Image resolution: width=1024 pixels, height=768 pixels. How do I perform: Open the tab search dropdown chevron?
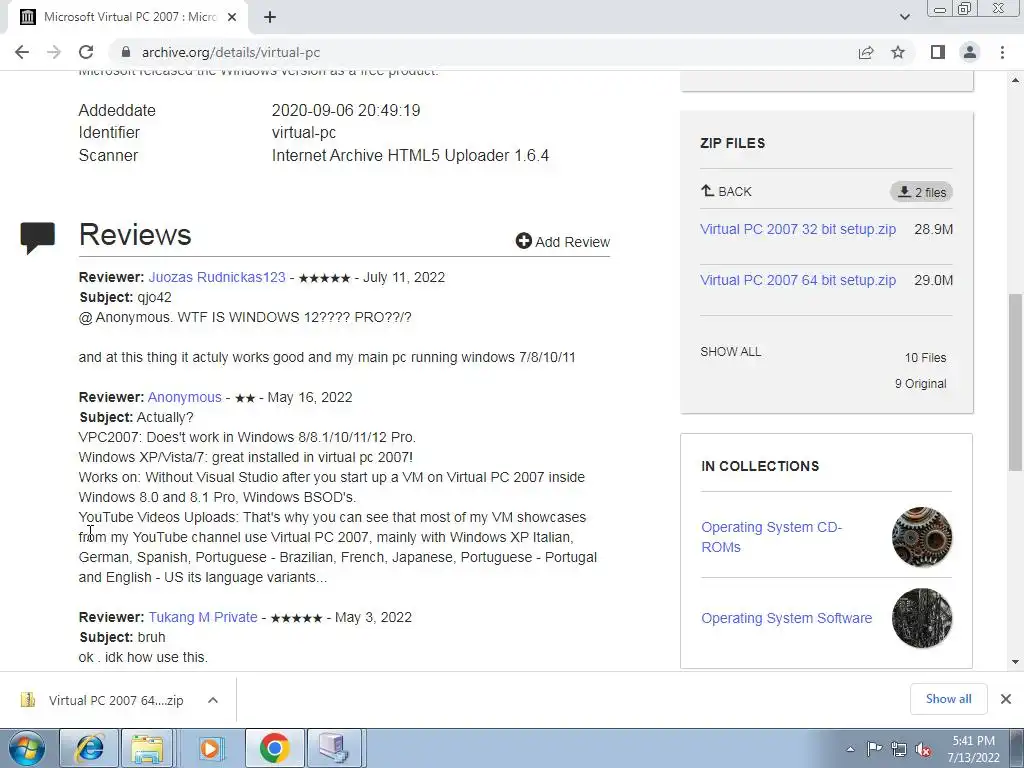904,17
